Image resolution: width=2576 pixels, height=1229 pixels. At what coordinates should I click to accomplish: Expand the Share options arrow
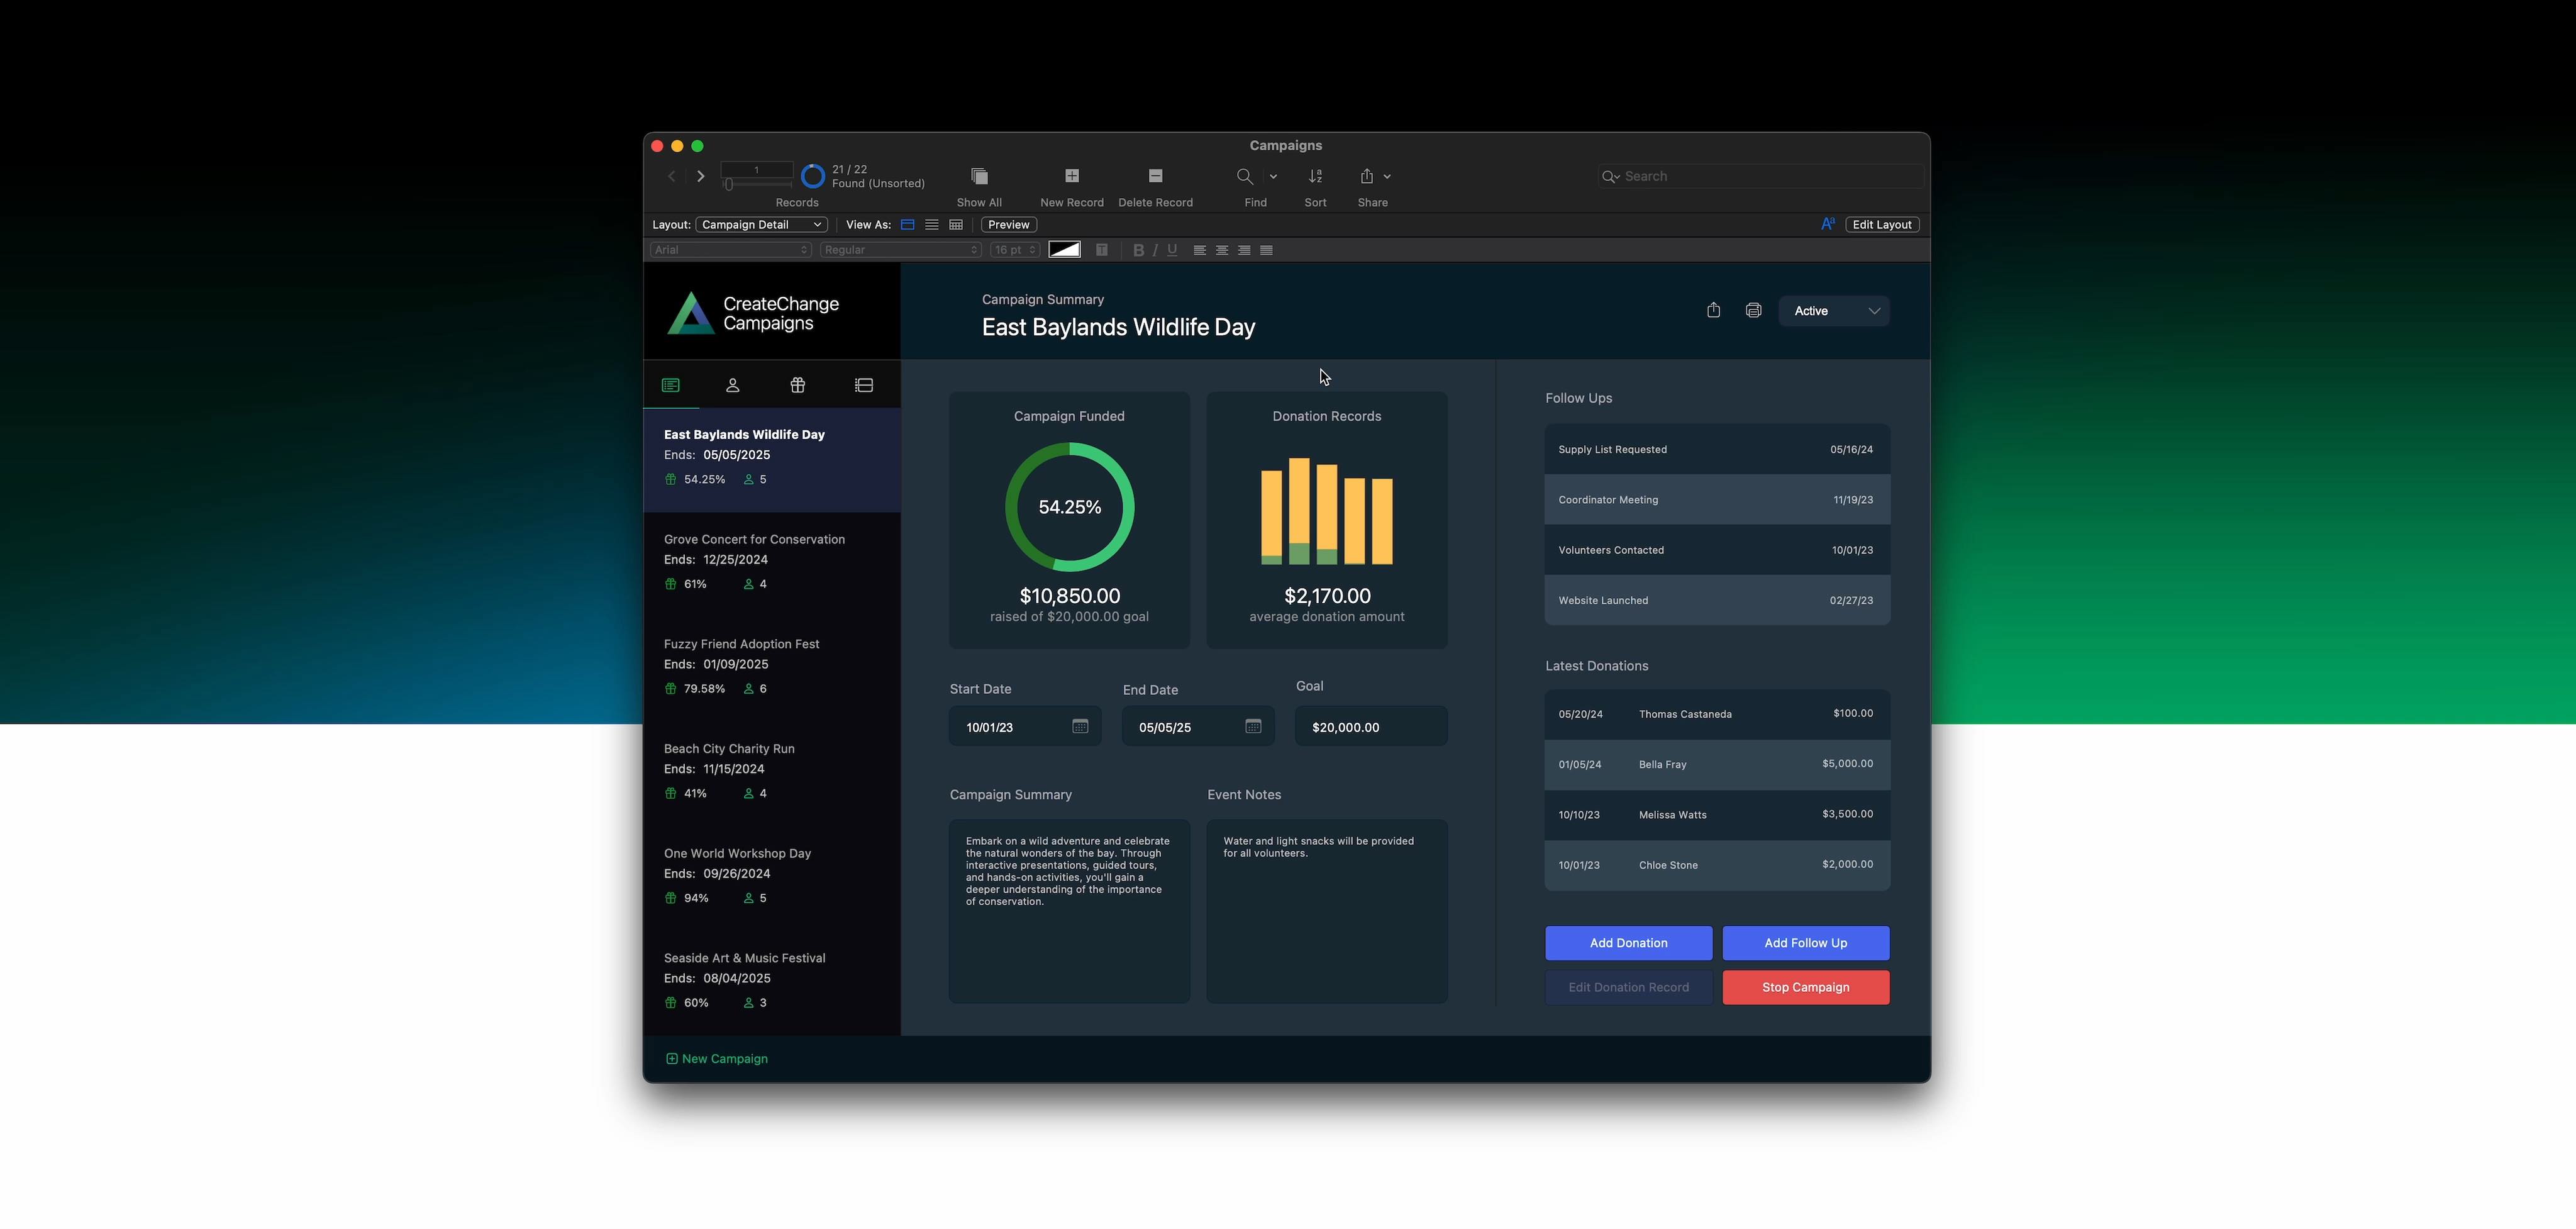tap(1387, 177)
